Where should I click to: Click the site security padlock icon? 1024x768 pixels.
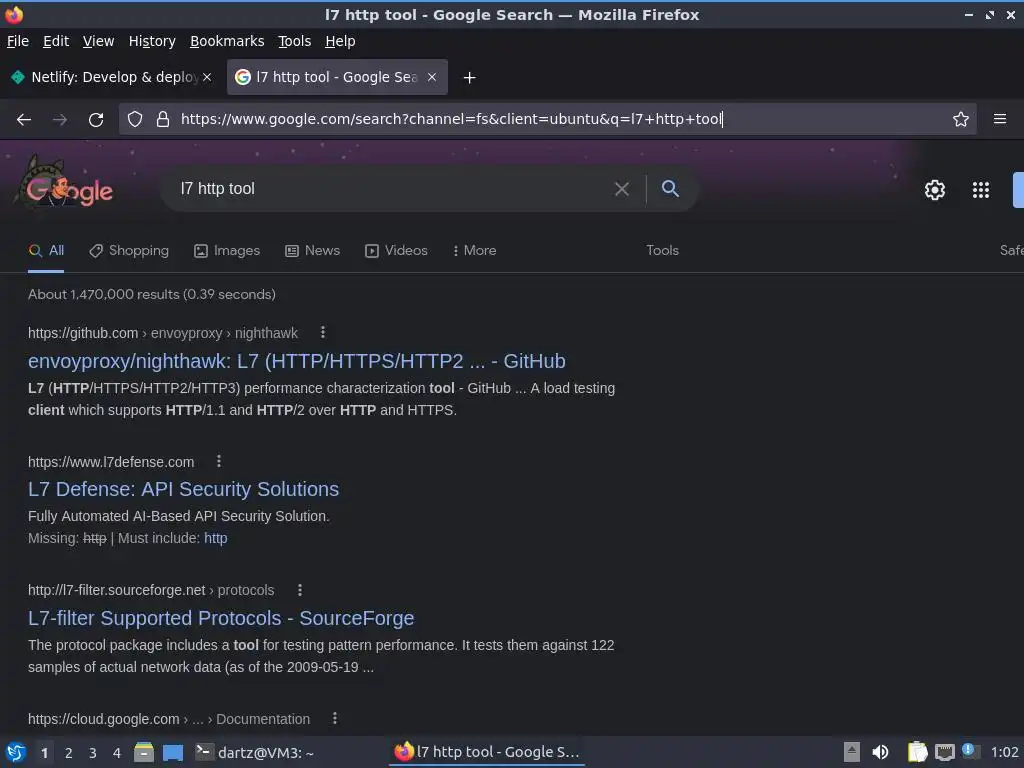[x=163, y=119]
